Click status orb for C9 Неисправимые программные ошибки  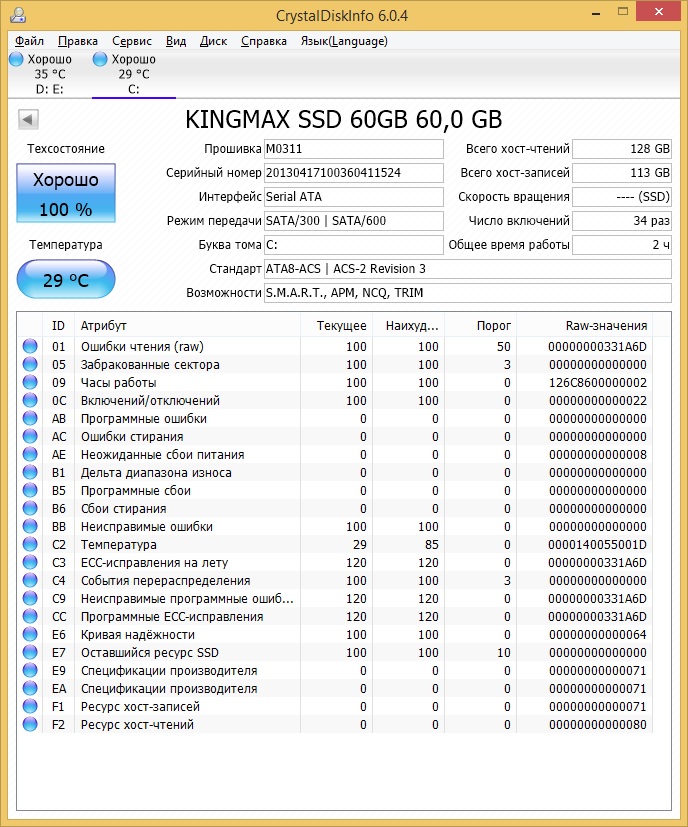tap(30, 598)
